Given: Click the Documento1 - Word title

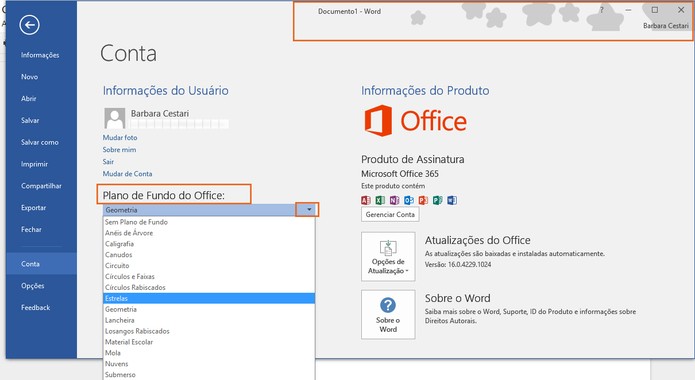Looking at the screenshot, I should [x=349, y=12].
